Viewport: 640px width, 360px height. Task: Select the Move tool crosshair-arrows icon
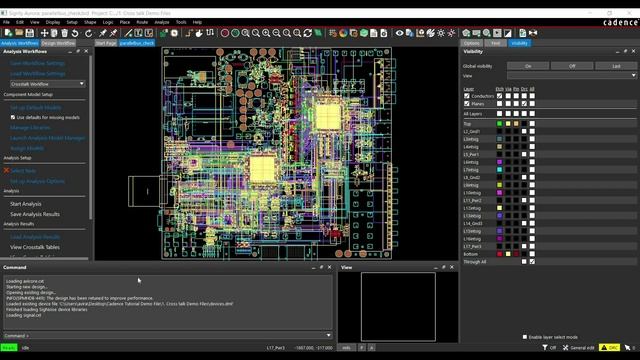(x=44, y=33)
